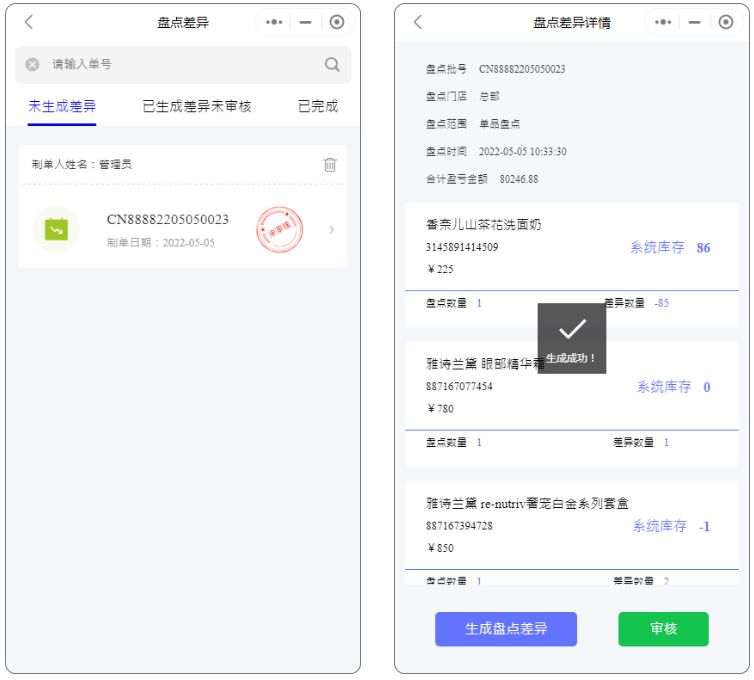Click the green 审核 button
This screenshot has width=754, height=680.
click(663, 629)
